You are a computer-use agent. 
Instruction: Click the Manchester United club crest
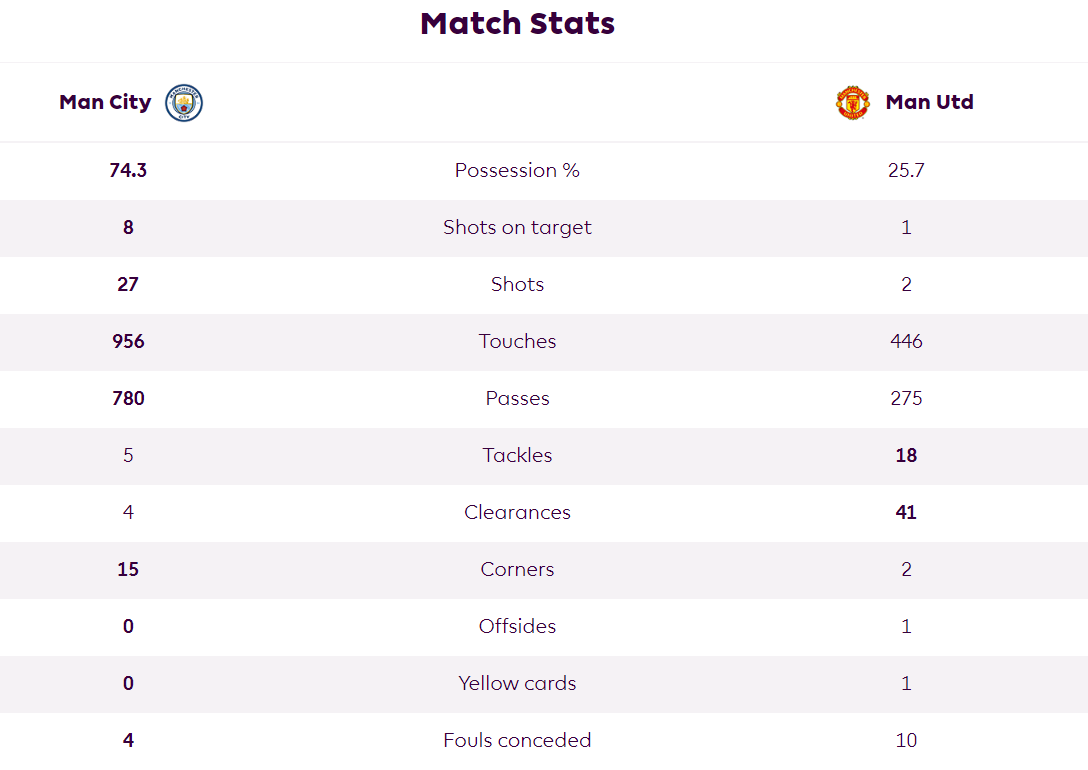coord(853,103)
